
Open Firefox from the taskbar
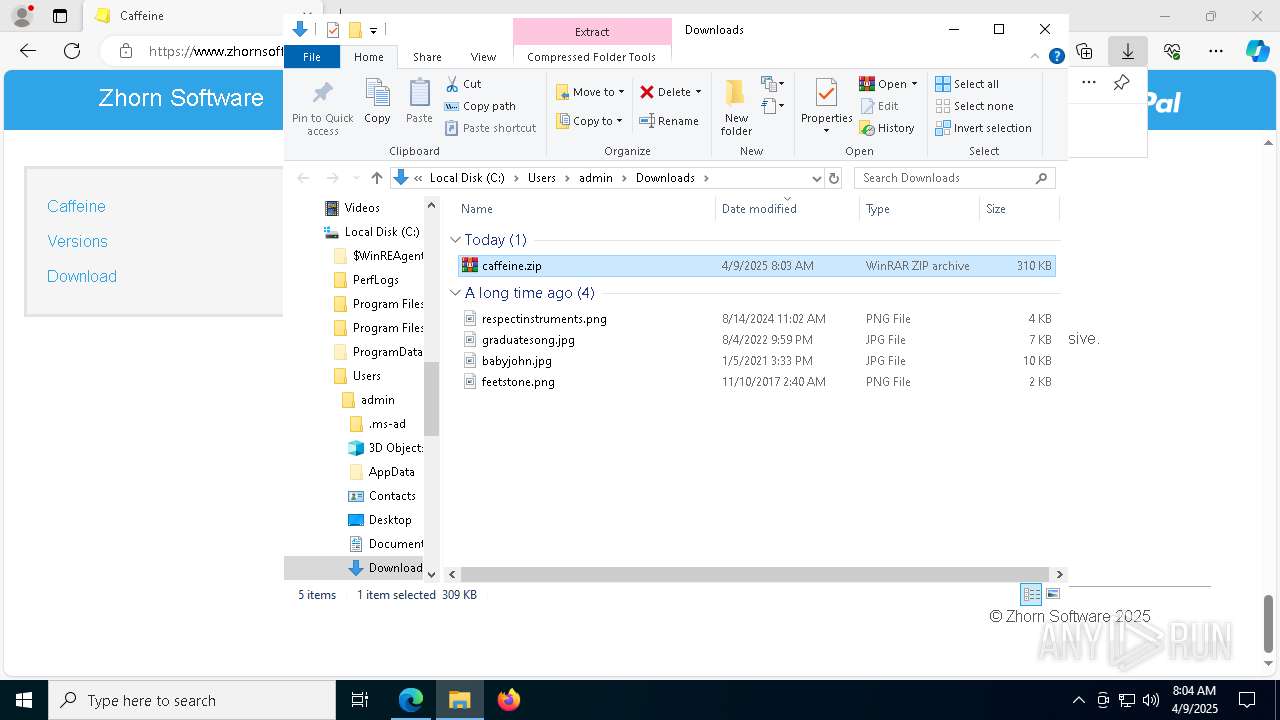coord(508,700)
